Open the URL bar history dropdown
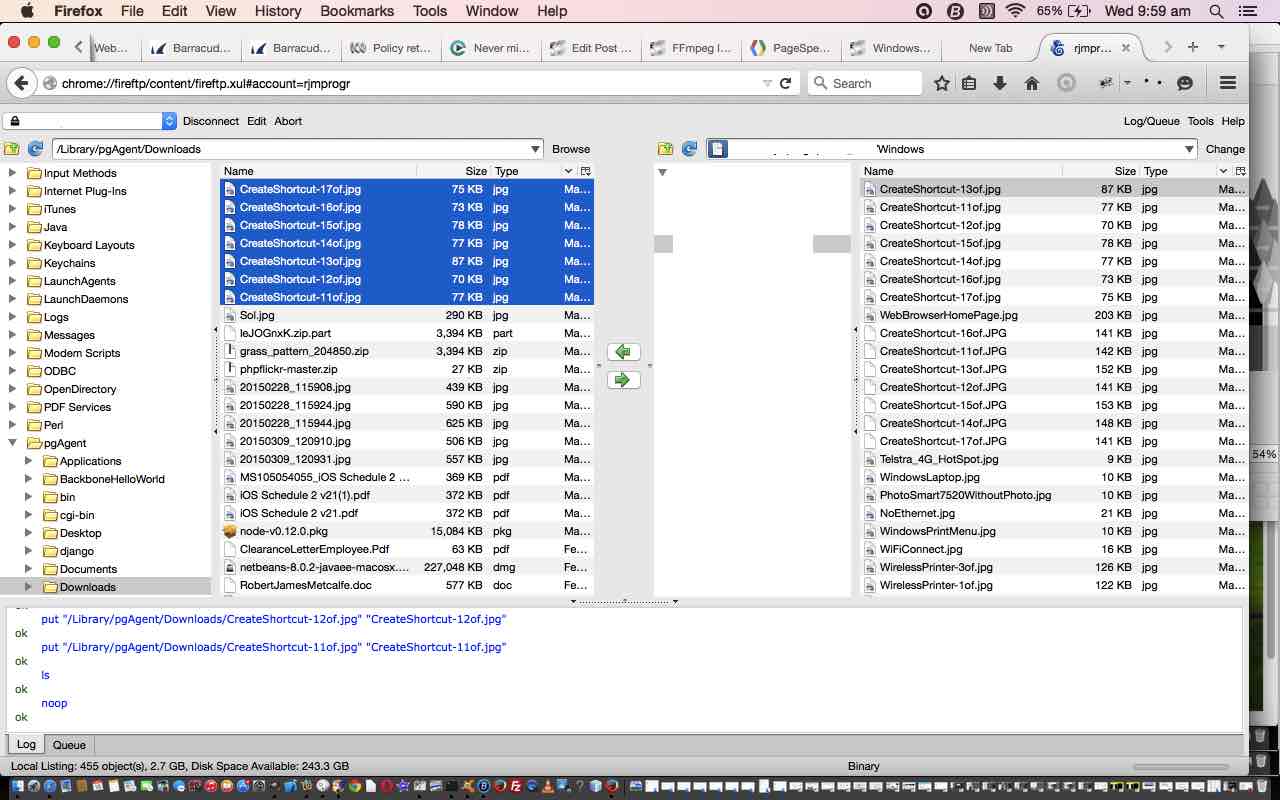 [x=767, y=83]
